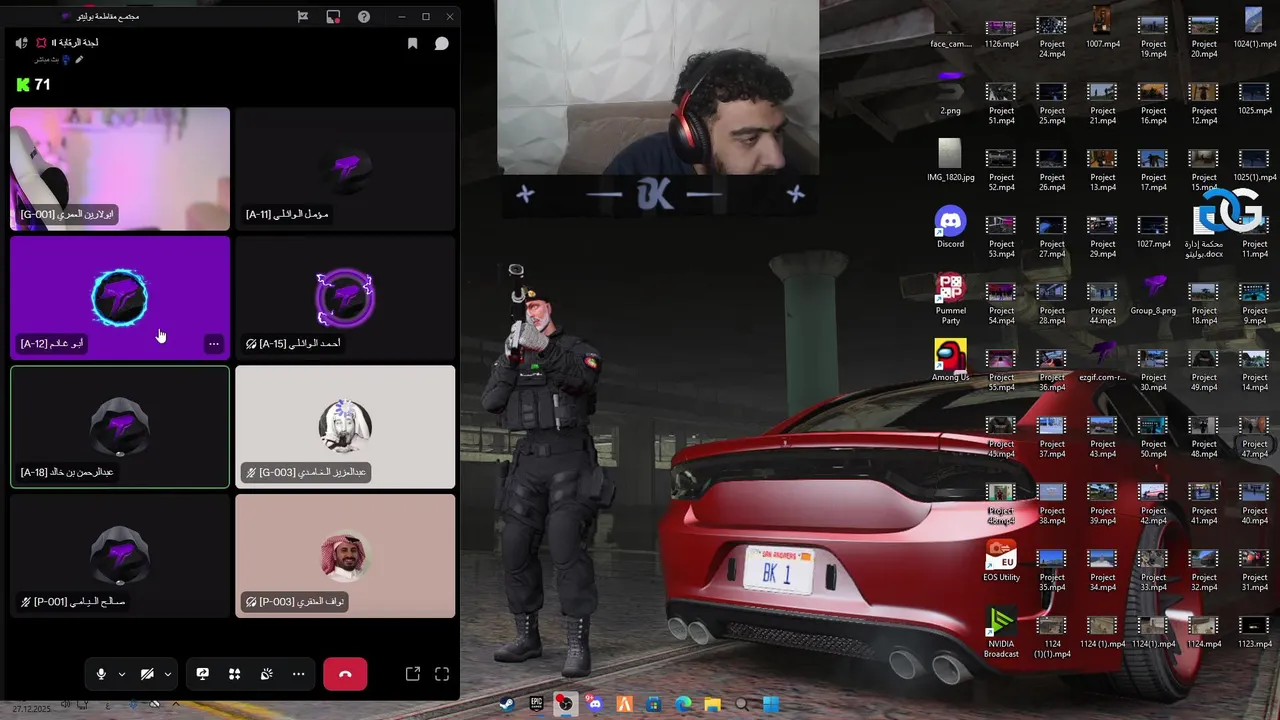Pop out the call window
This screenshot has width=1280, height=720.
413,674
